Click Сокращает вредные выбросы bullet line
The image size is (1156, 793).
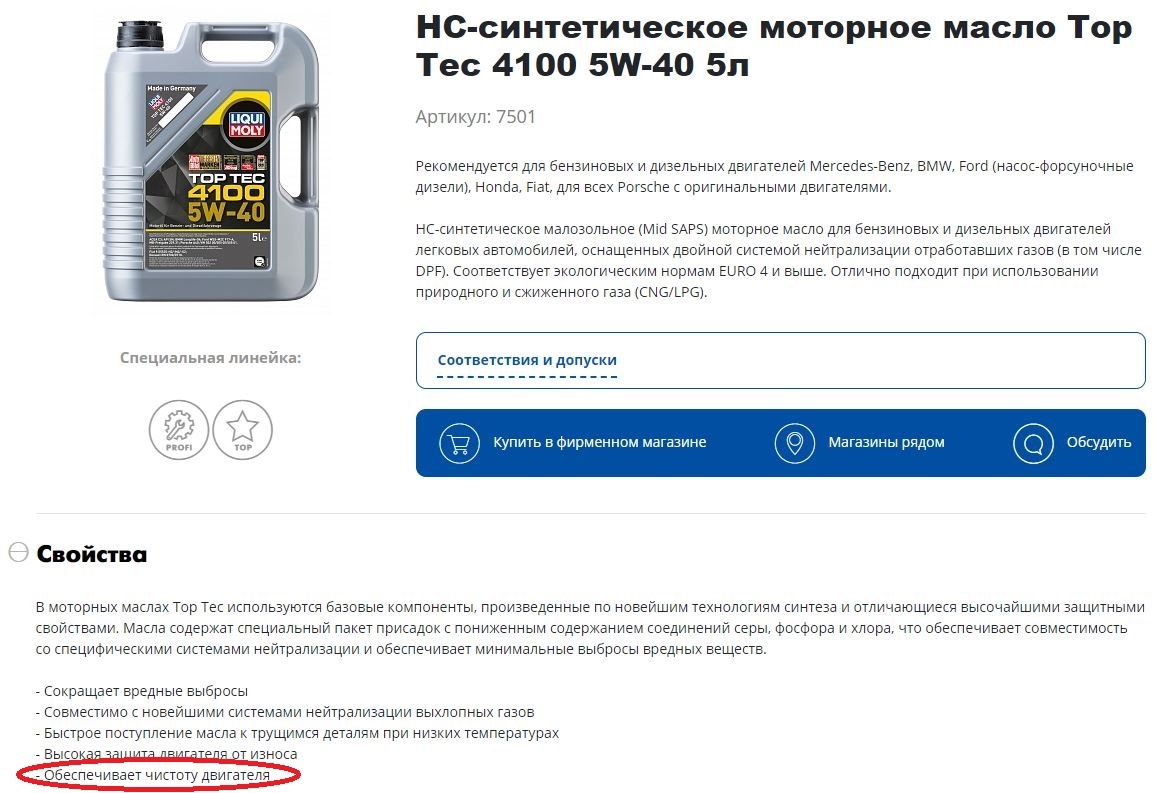[142, 691]
